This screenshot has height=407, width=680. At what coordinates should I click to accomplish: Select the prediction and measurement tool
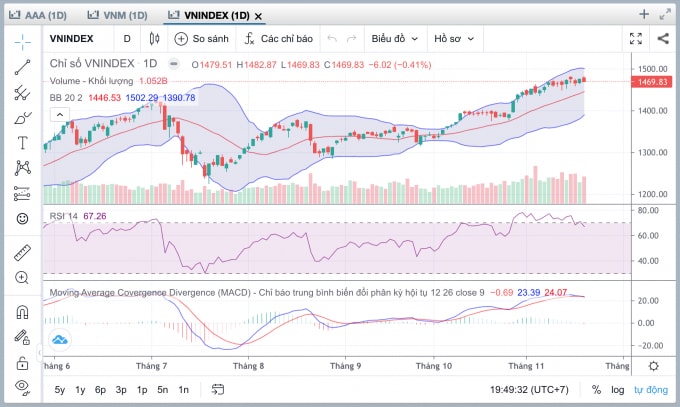[x=23, y=194]
